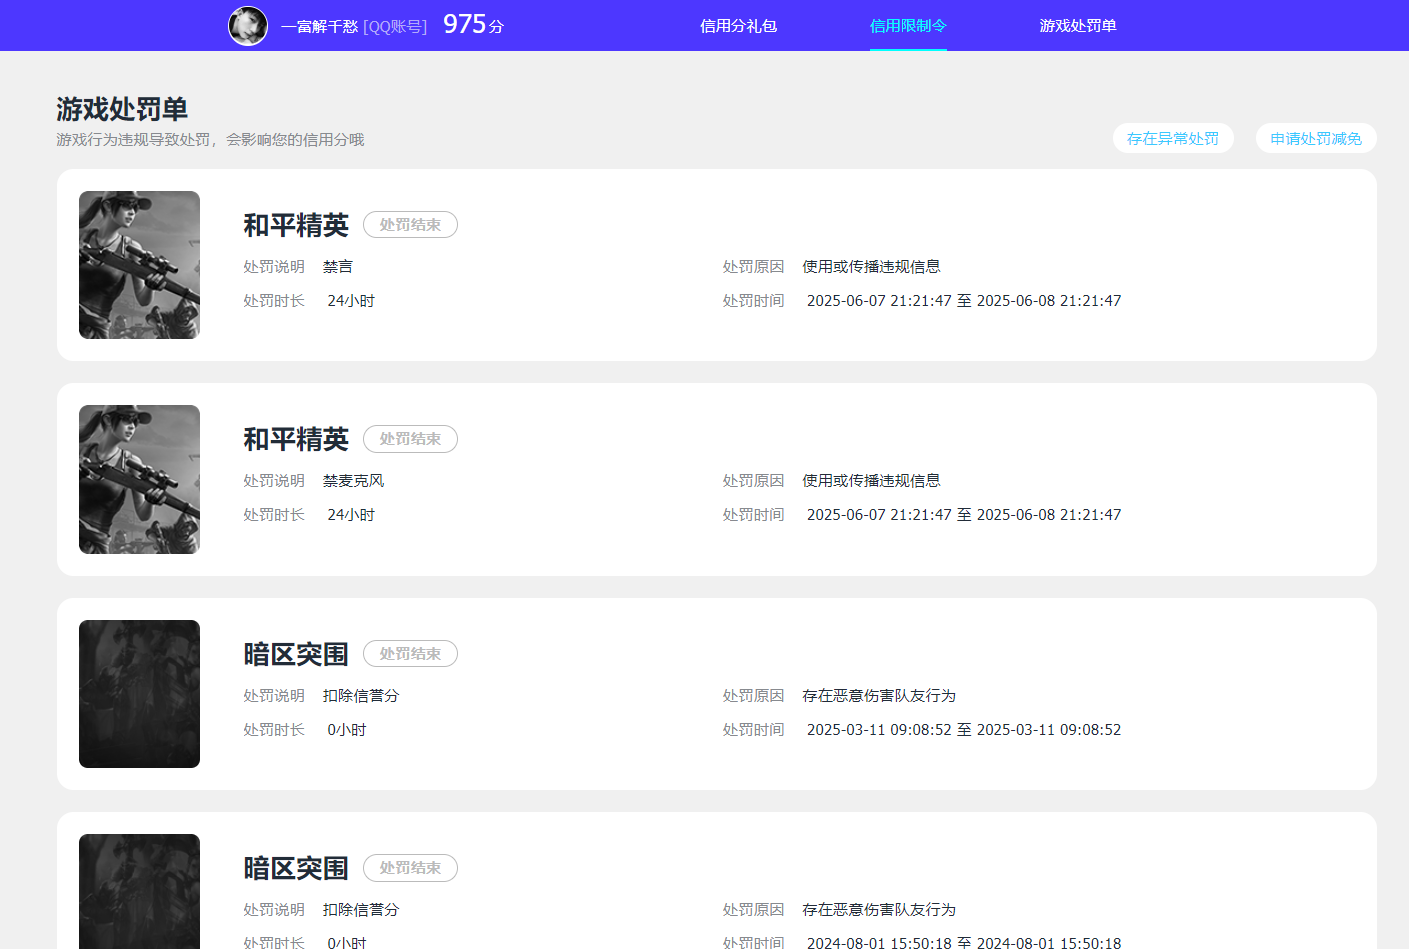Click 处罚结束 badge on the 禁麦克风 card
The height and width of the screenshot is (949, 1409).
click(x=410, y=439)
